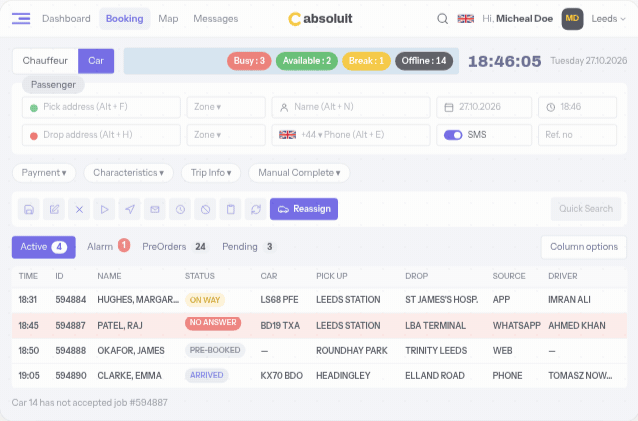
Task: Expand the Payment dropdown
Action: click(44, 173)
